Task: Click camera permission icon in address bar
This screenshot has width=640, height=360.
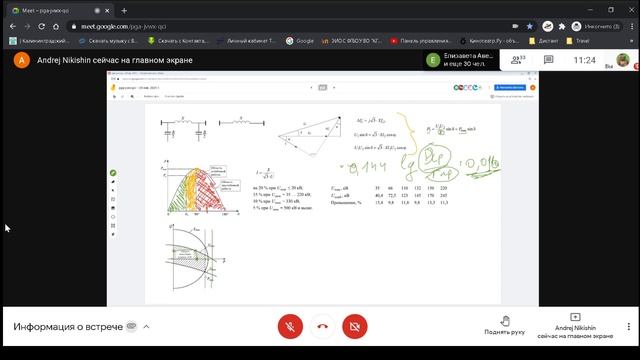Action: tap(515, 27)
